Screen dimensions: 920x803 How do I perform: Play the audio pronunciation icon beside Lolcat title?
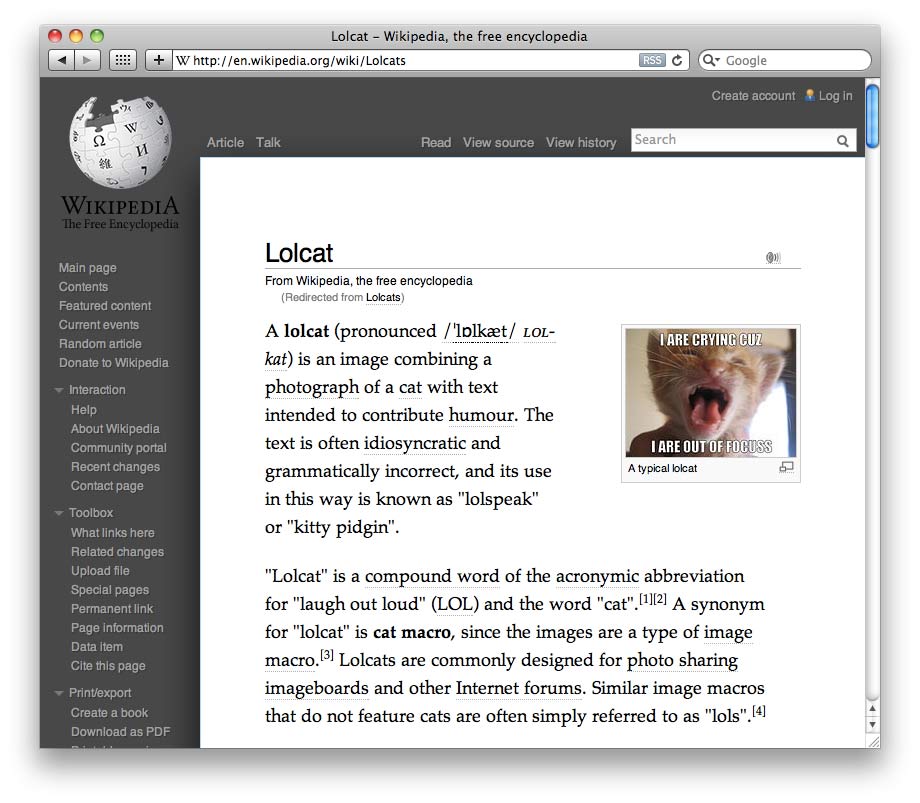pos(773,257)
